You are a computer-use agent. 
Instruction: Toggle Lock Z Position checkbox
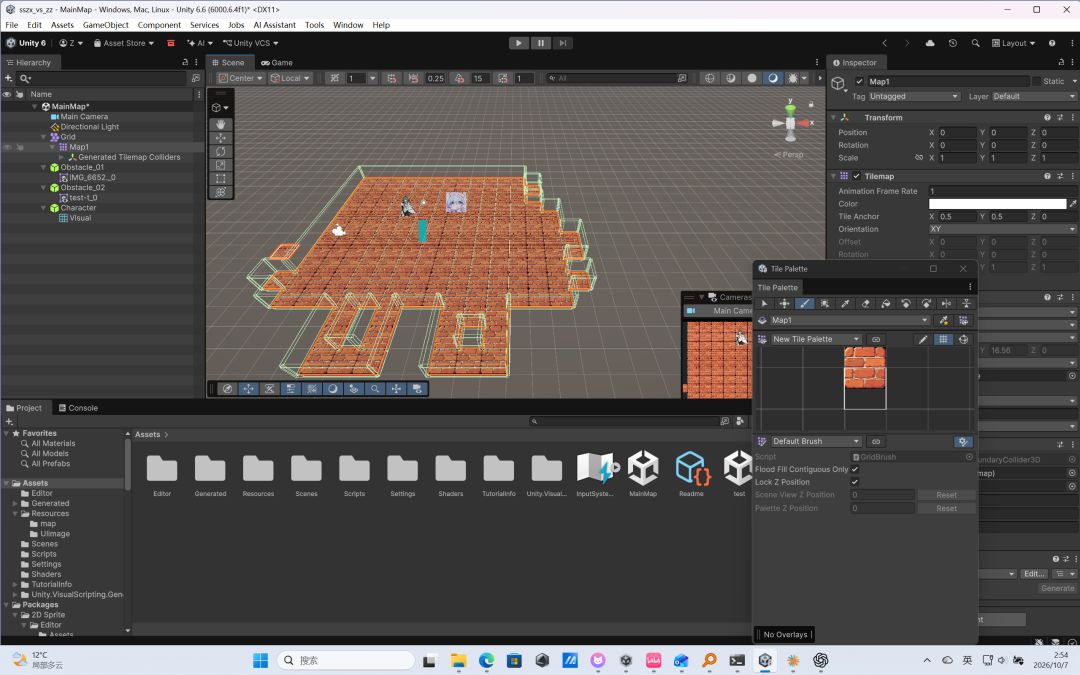coord(855,482)
